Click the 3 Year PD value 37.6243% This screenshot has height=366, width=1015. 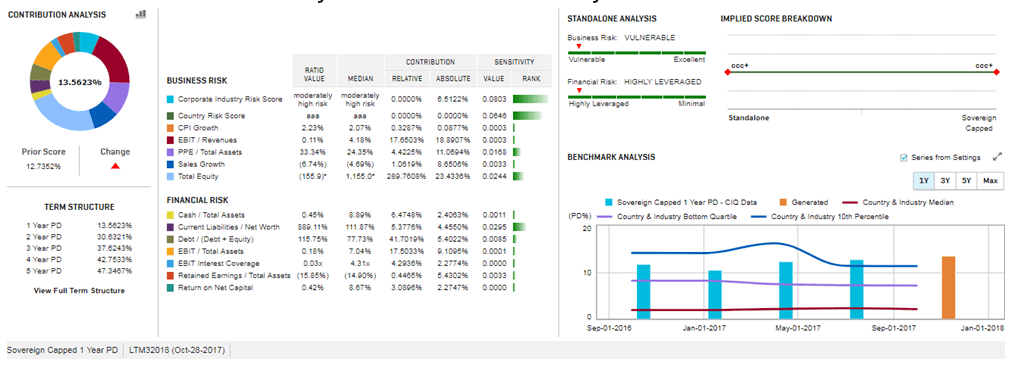pyautogui.click(x=114, y=248)
